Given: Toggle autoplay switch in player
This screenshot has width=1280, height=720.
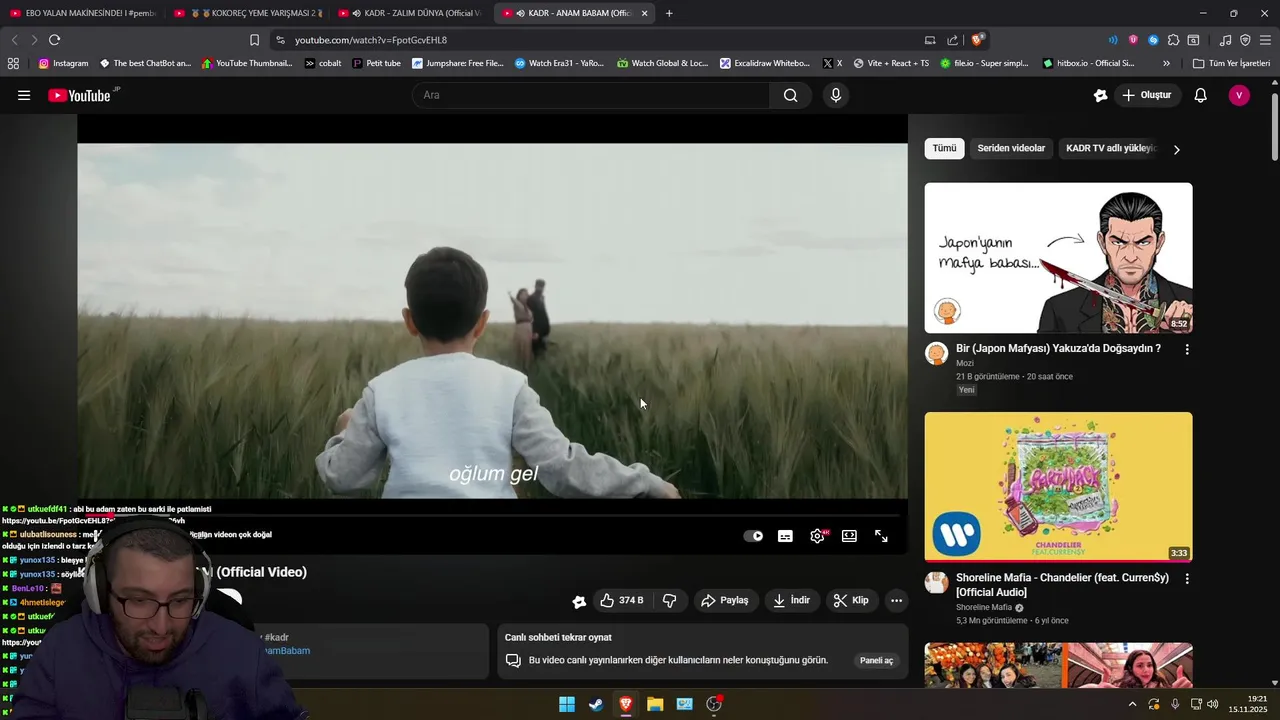Looking at the screenshot, I should coord(753,536).
